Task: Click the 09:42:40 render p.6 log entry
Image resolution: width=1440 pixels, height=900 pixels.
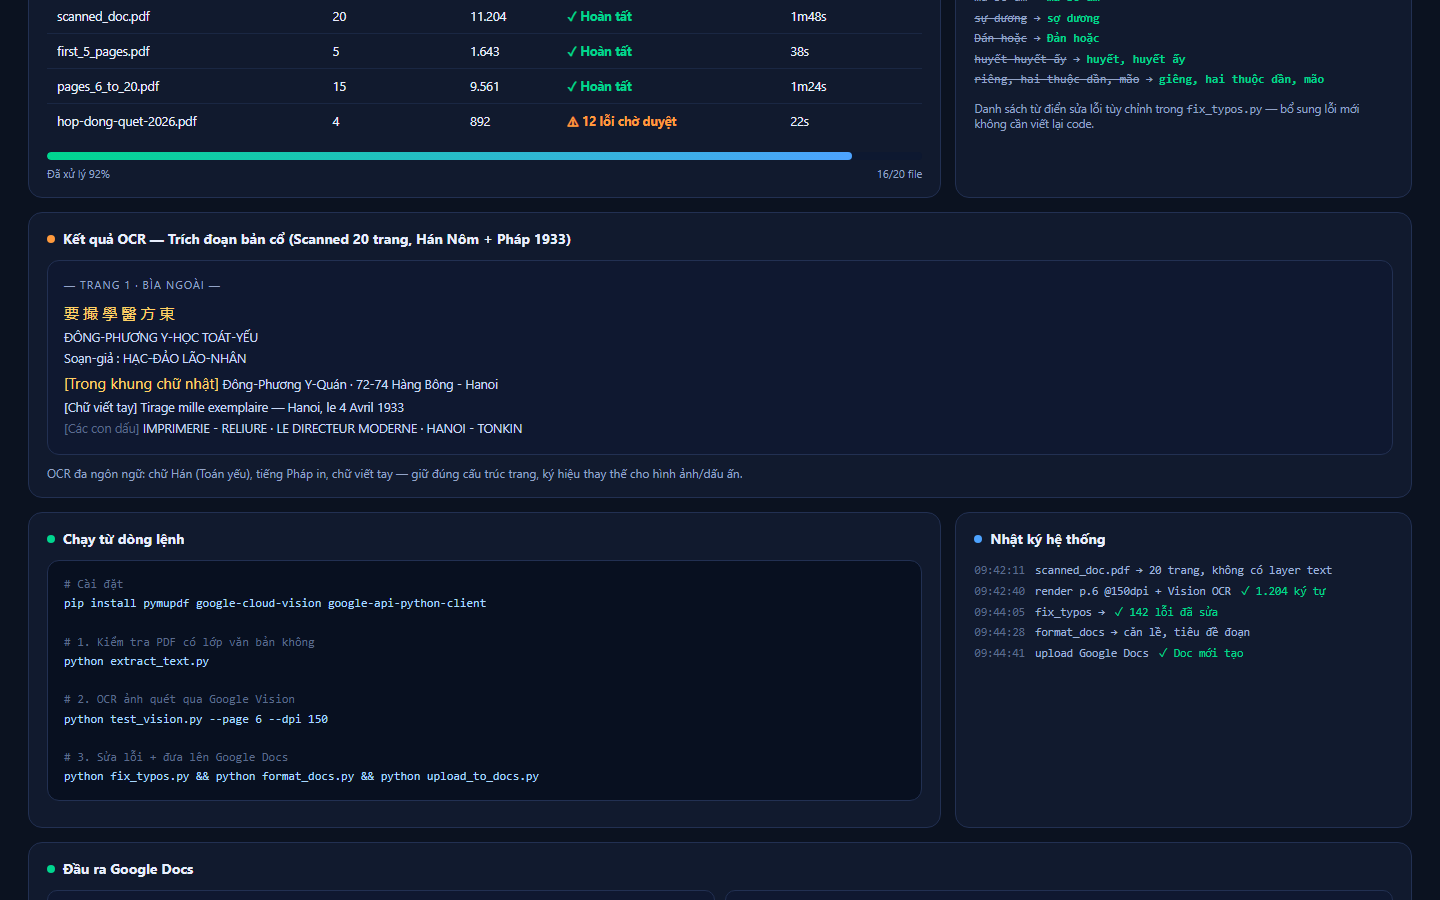Action: [1150, 592]
